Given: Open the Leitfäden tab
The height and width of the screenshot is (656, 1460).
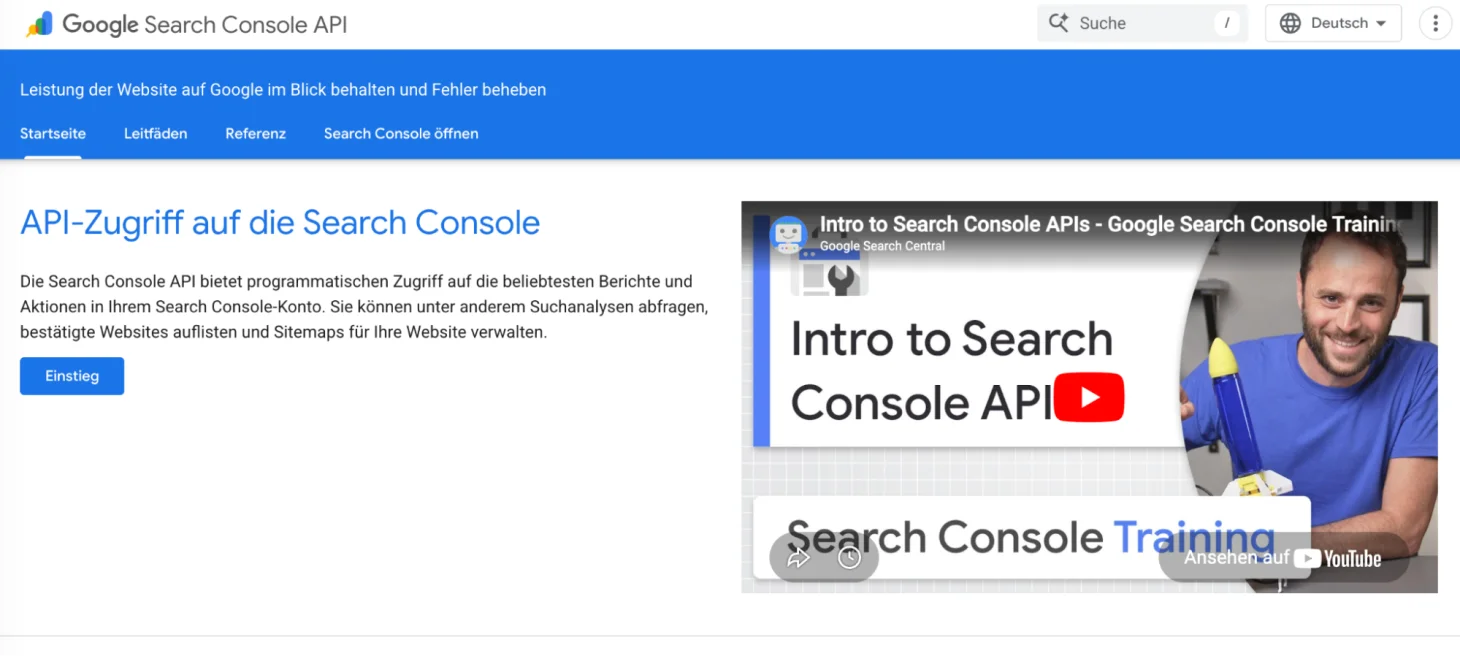Looking at the screenshot, I should (155, 133).
